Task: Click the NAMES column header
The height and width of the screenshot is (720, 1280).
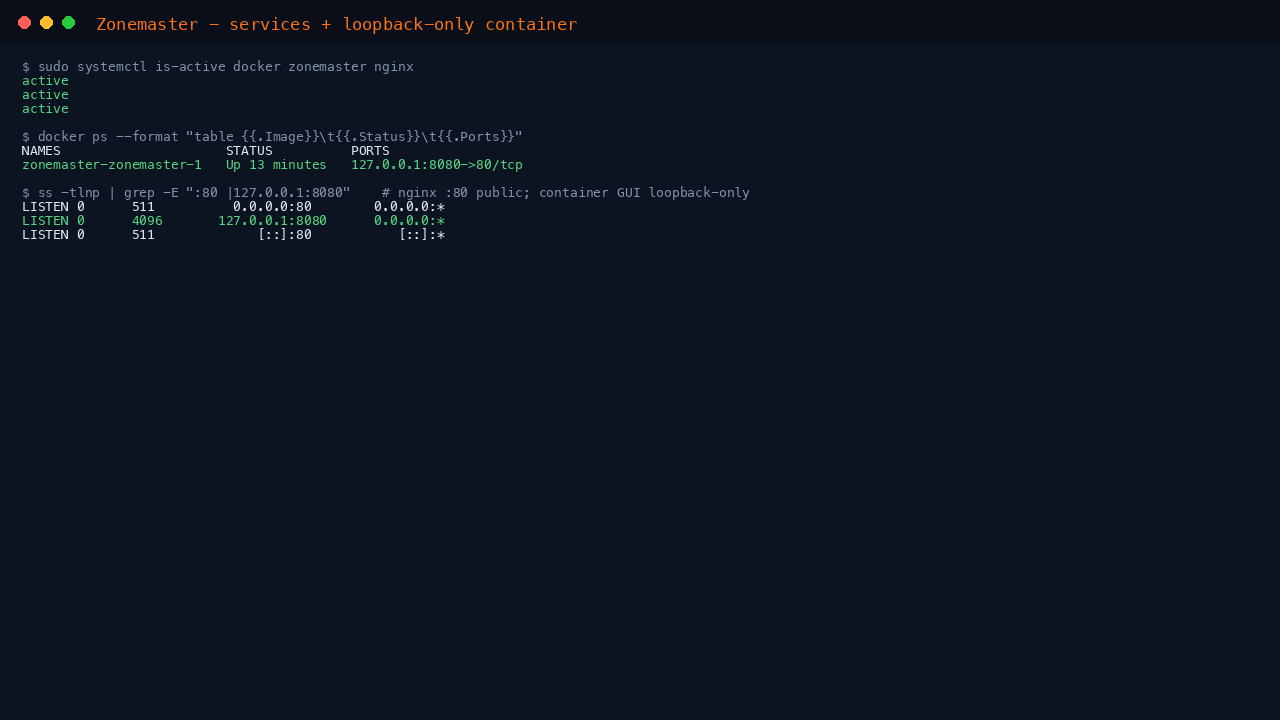Action: coord(41,151)
